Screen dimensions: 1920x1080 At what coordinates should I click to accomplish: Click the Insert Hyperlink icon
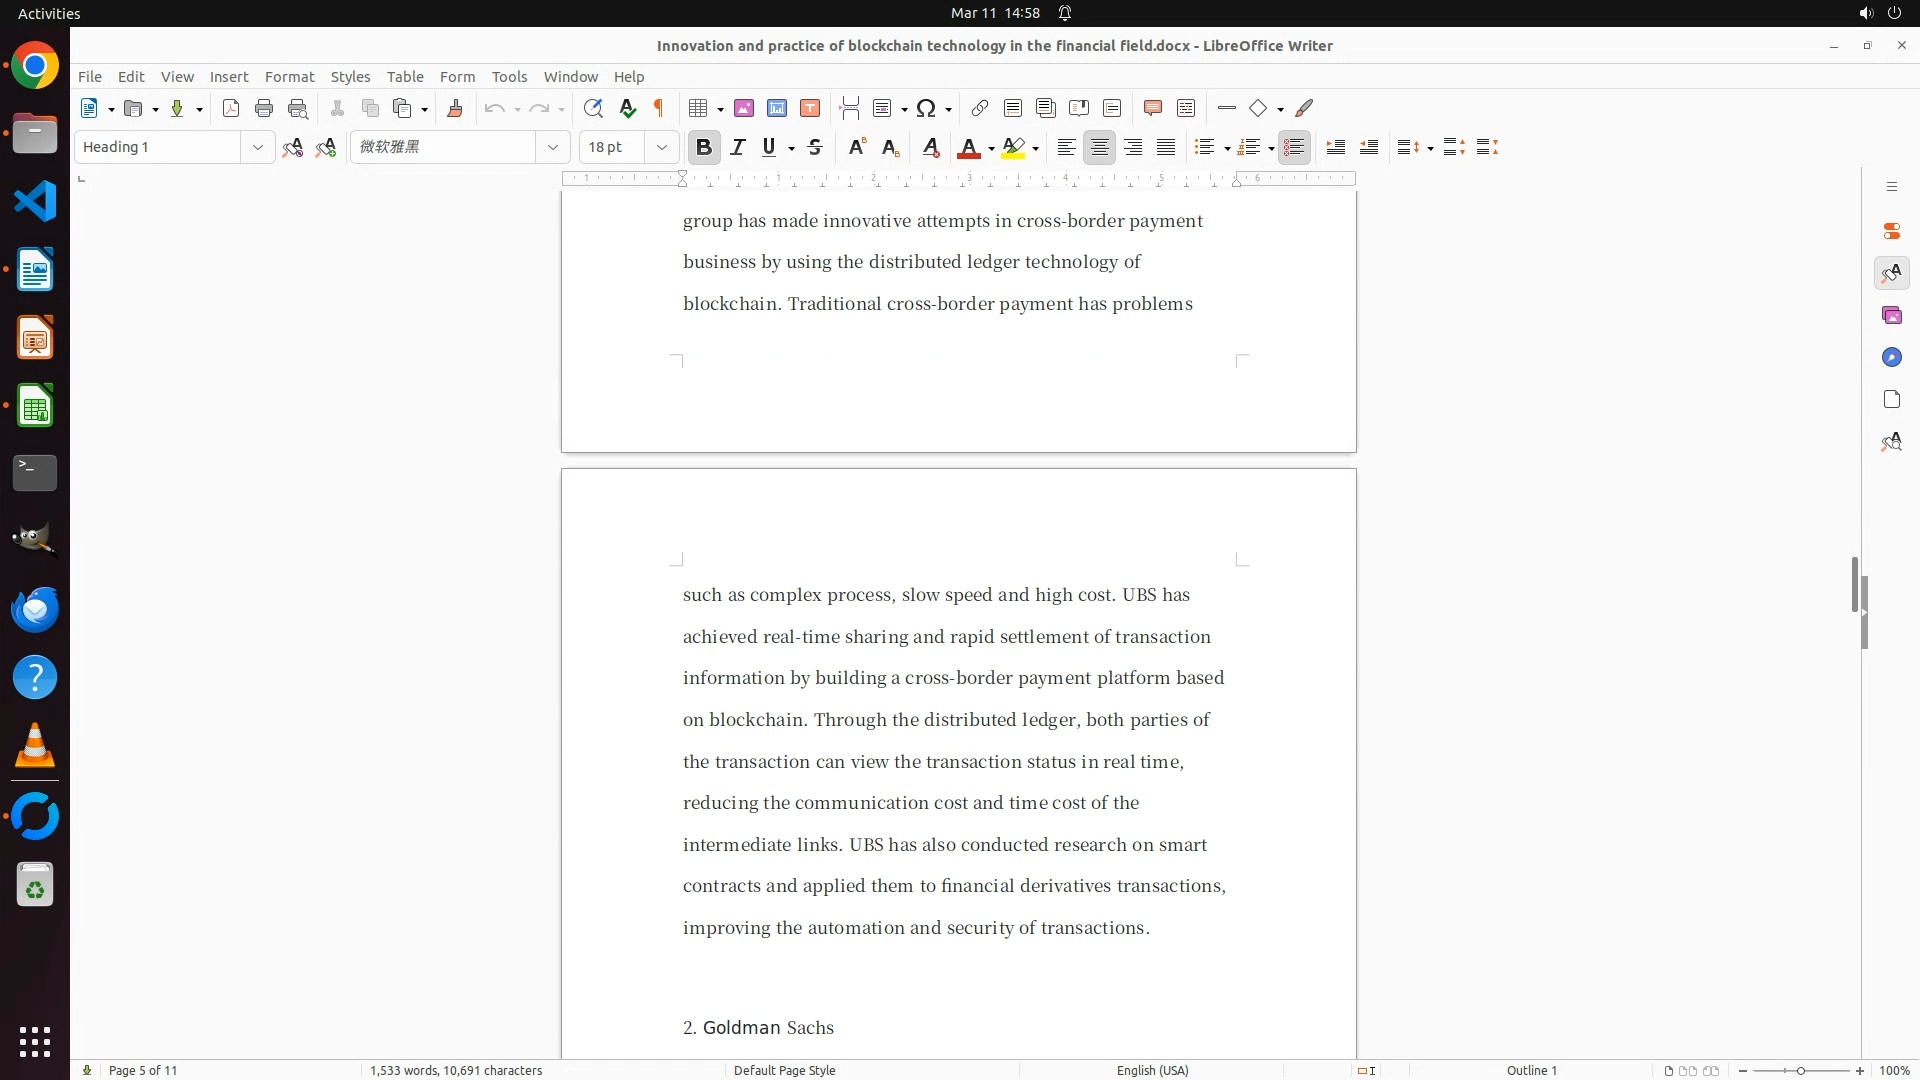pyautogui.click(x=980, y=109)
